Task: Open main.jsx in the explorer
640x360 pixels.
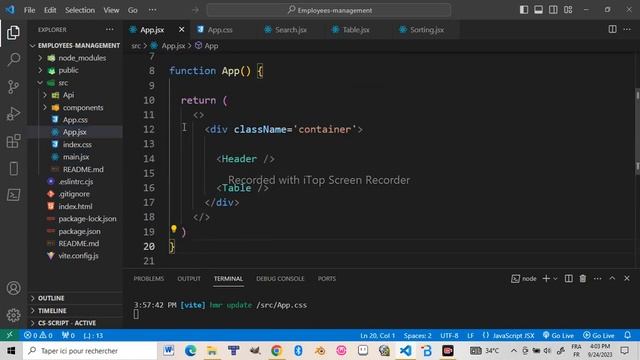Action: (75, 157)
